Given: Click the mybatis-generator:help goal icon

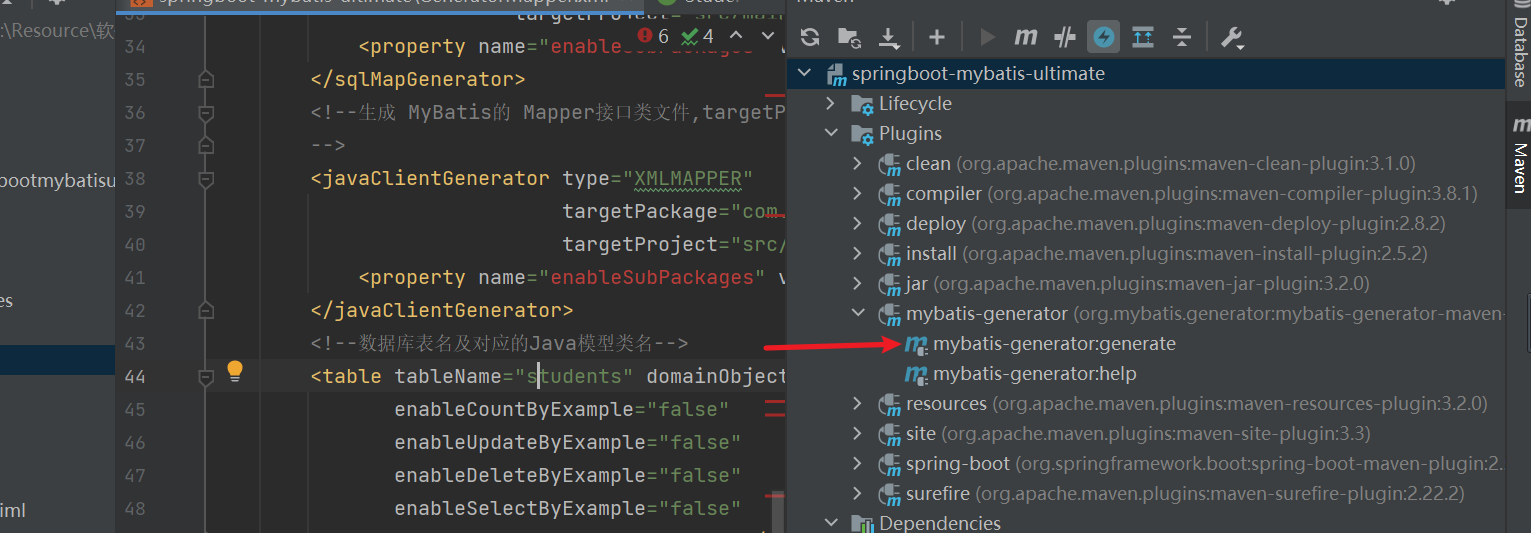Looking at the screenshot, I should coord(915,374).
